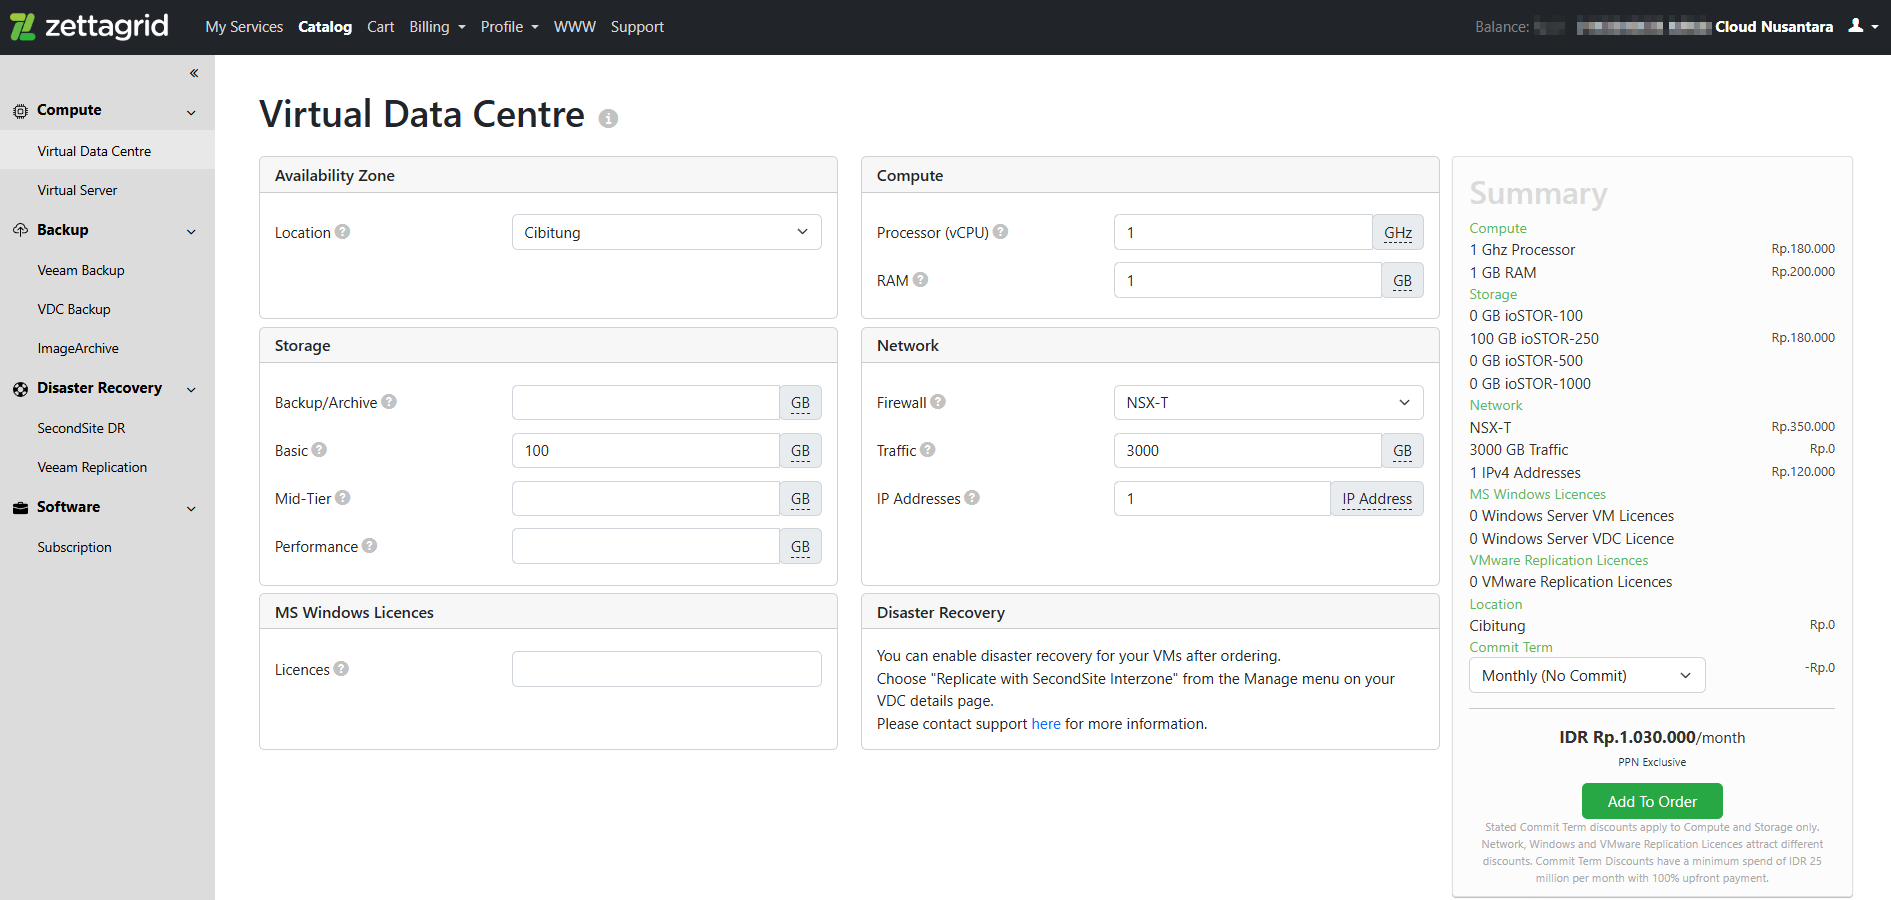Open the Location dropdown showing Cibitung
The width and height of the screenshot is (1891, 900).
[x=666, y=232]
